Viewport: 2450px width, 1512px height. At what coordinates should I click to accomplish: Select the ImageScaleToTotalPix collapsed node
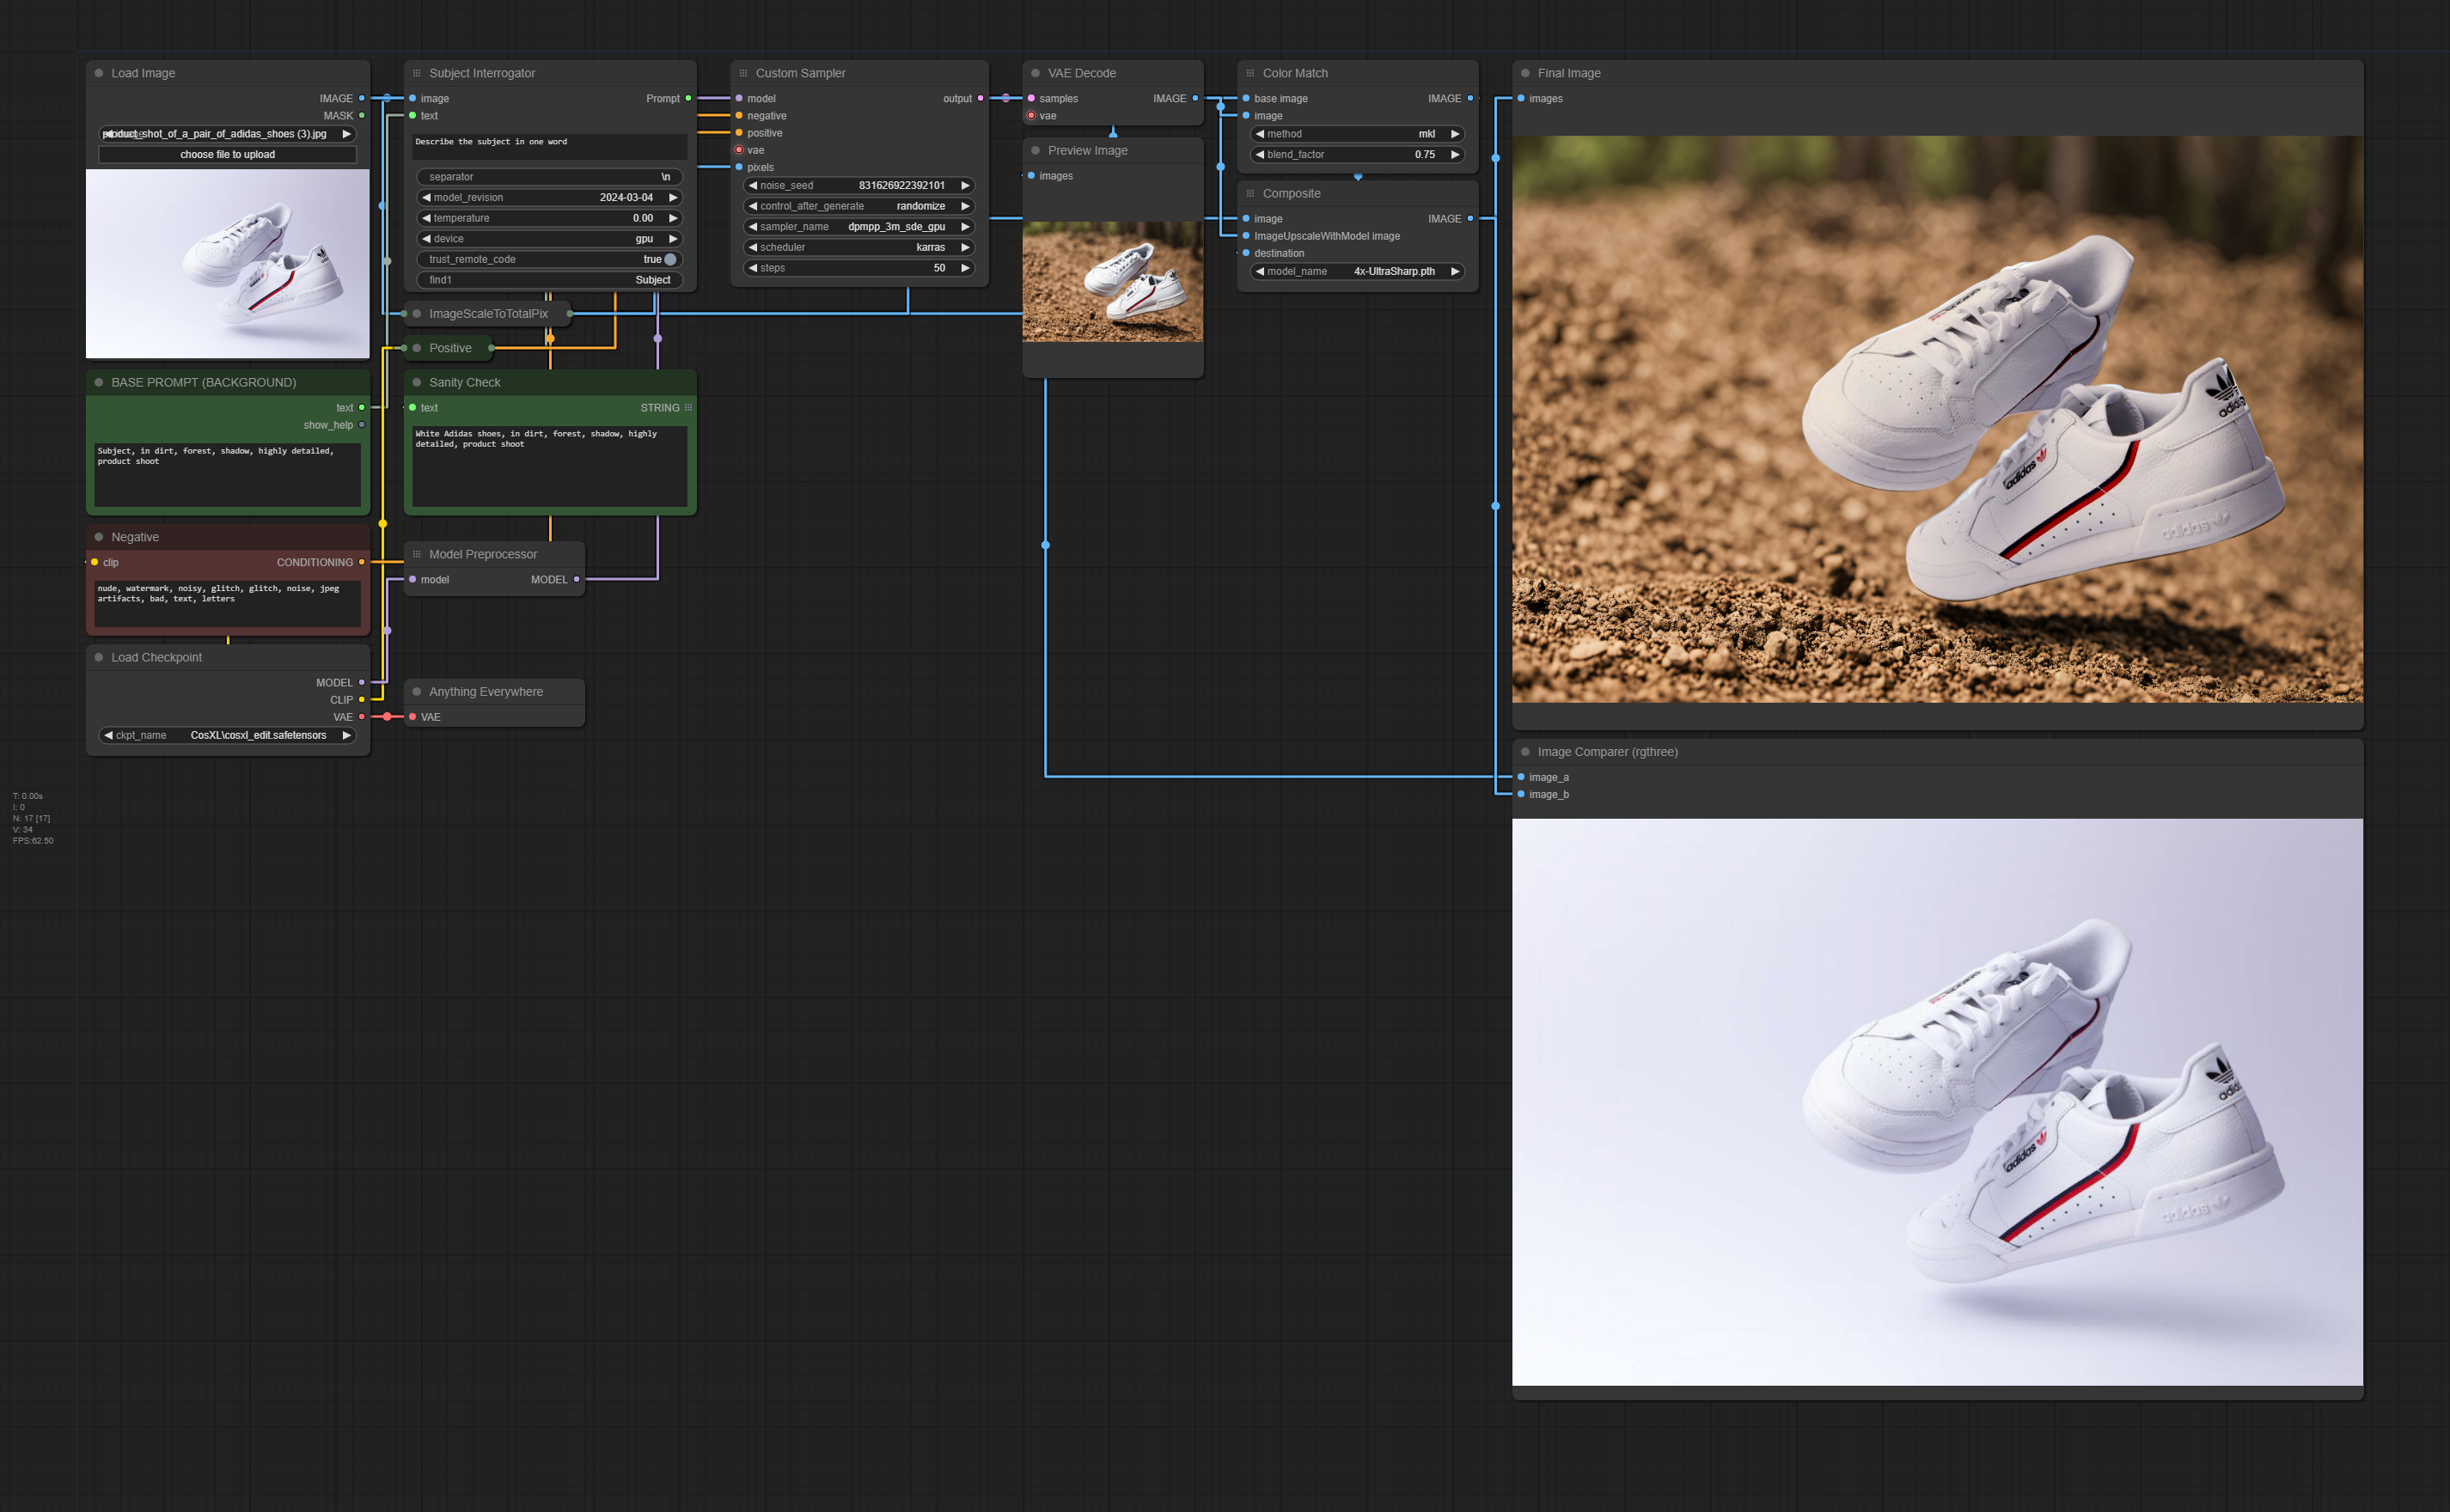point(488,314)
